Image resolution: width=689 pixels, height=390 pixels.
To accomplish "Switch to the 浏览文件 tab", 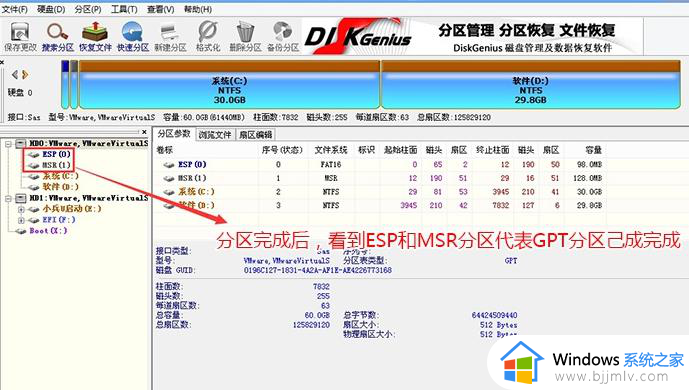I will click(215, 134).
